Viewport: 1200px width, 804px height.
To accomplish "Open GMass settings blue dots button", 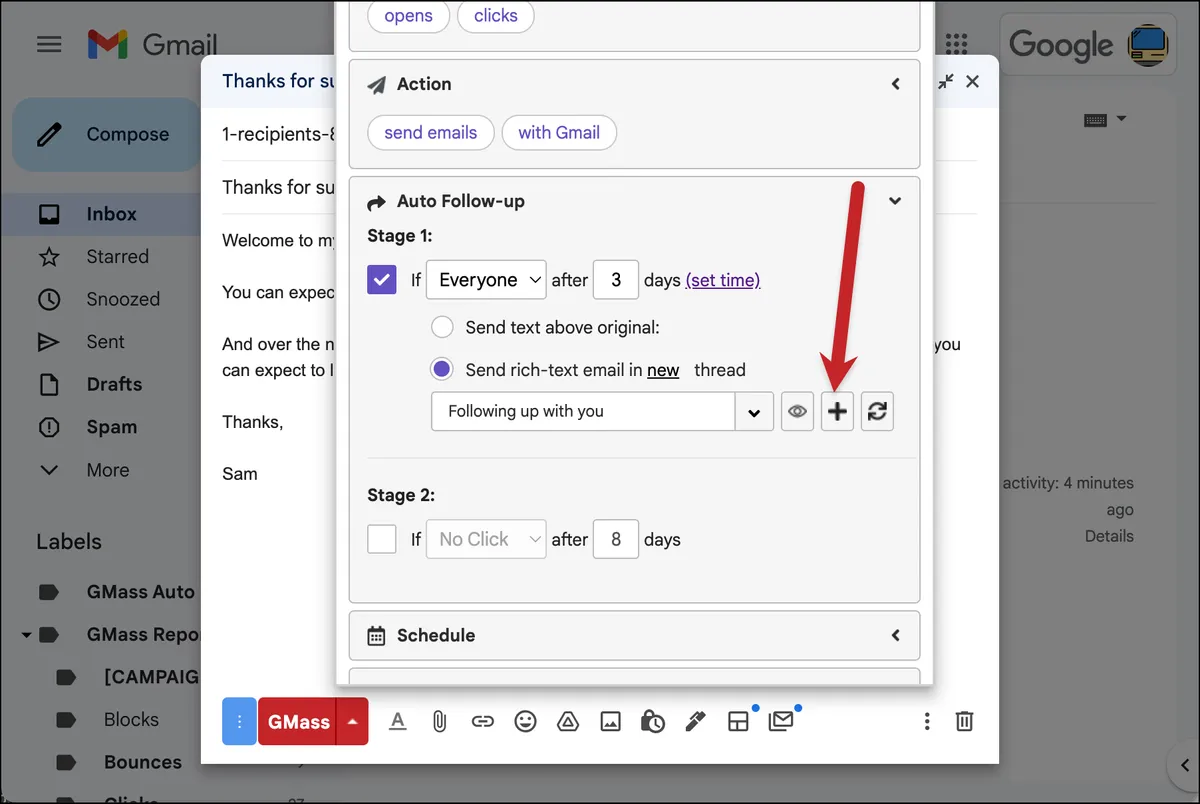I will 239,721.
